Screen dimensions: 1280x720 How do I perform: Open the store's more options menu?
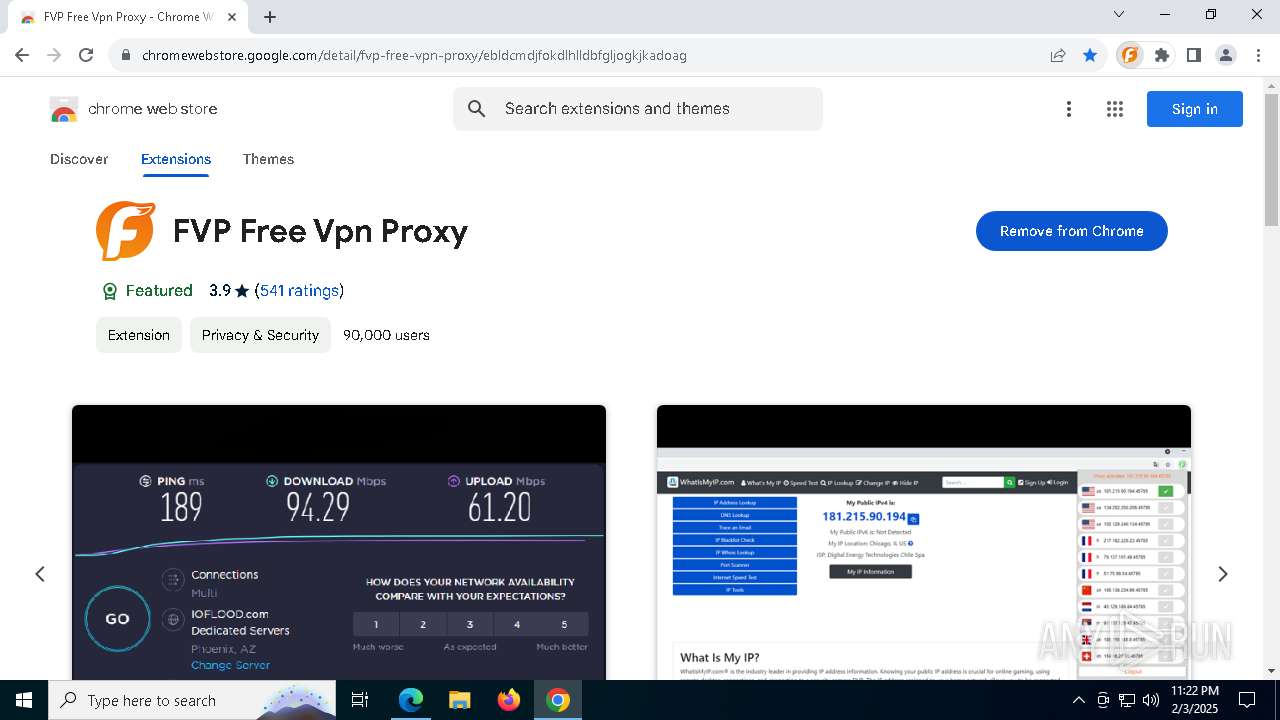tap(1069, 109)
